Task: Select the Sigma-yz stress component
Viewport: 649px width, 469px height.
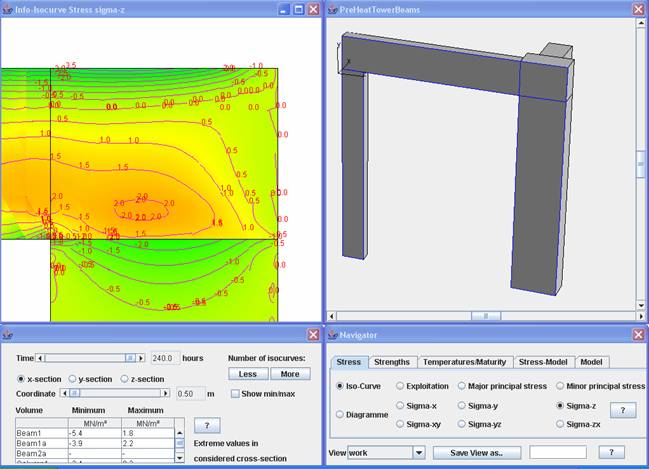Action: pos(462,424)
